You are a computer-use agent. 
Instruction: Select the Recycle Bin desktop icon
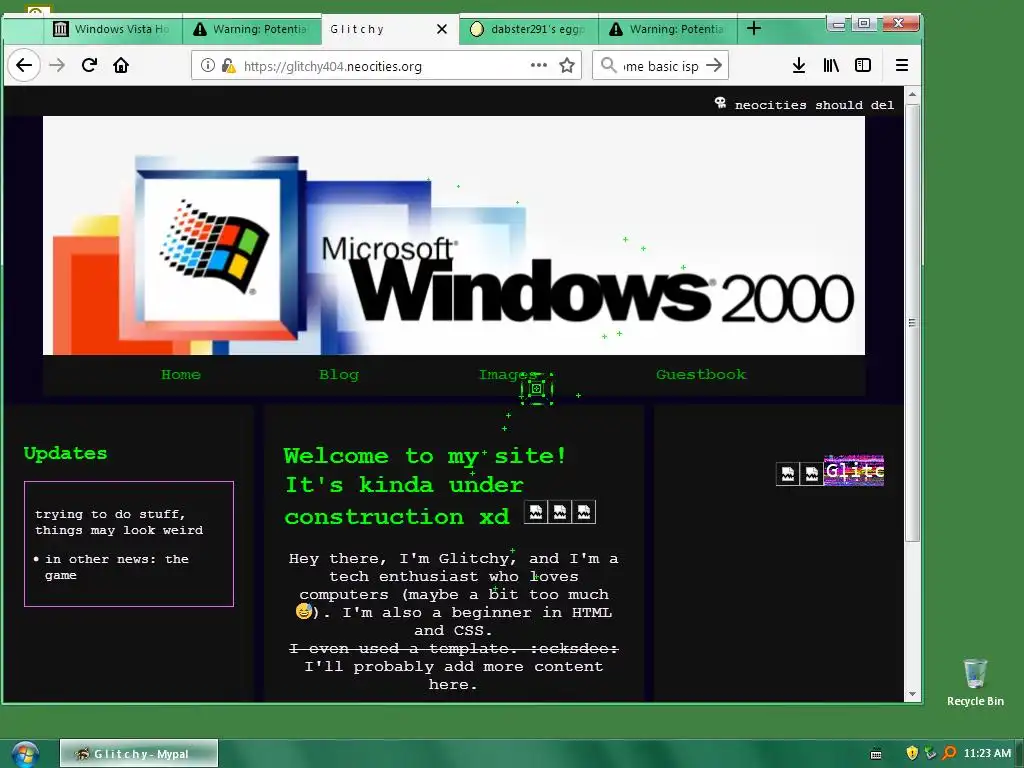[975, 682]
